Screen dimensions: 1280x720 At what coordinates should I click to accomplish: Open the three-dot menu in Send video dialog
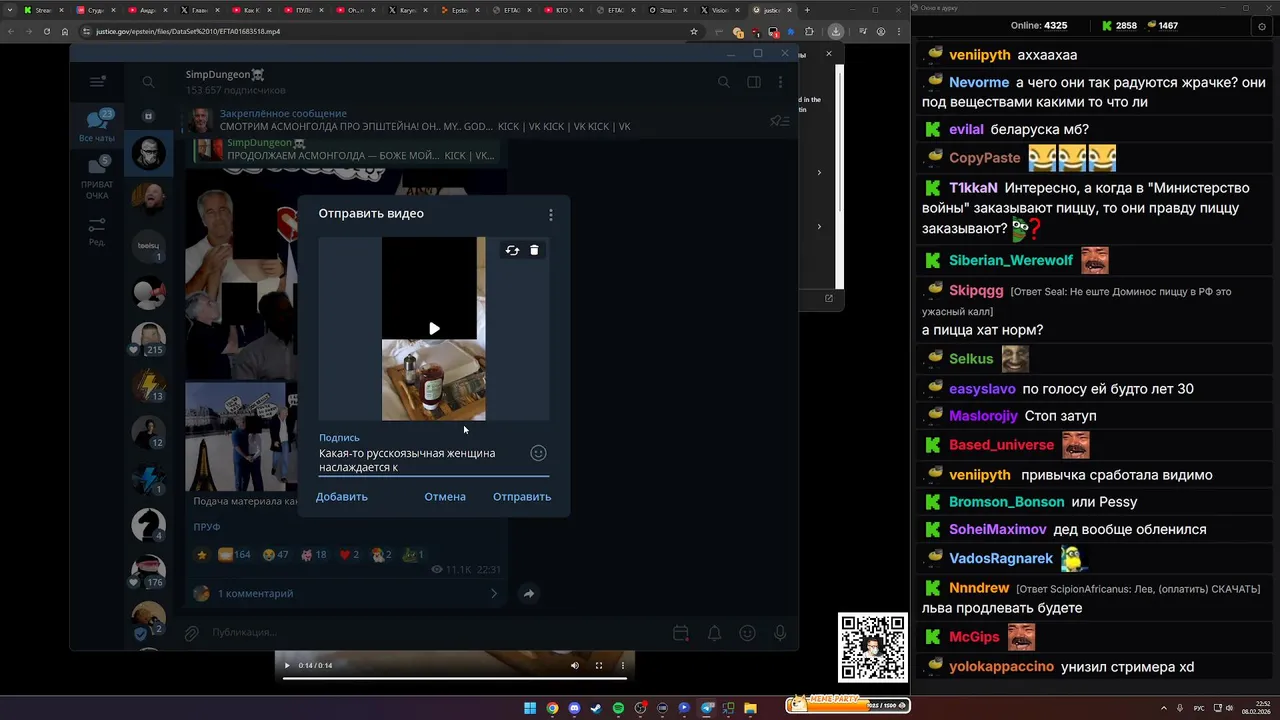[550, 214]
